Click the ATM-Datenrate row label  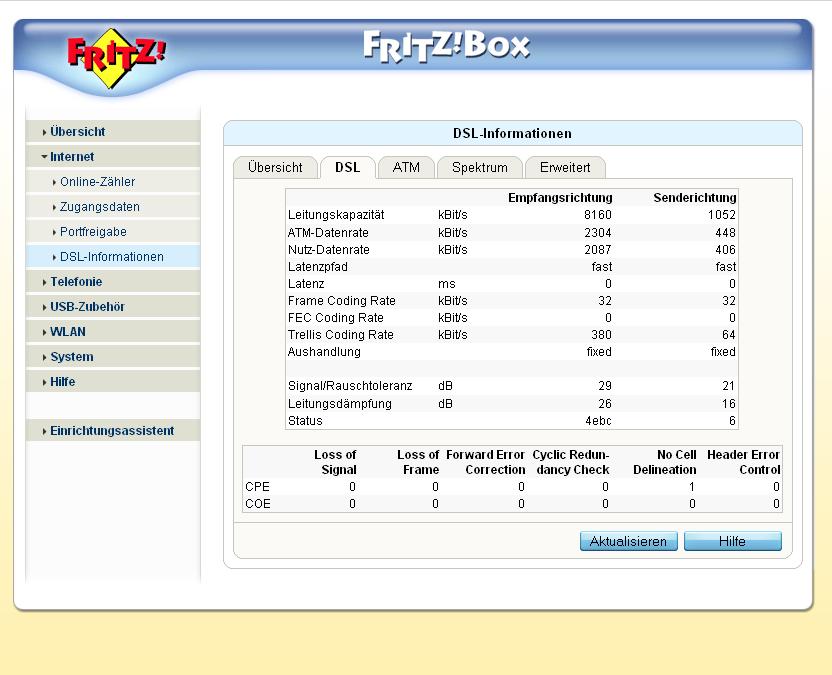click(328, 232)
